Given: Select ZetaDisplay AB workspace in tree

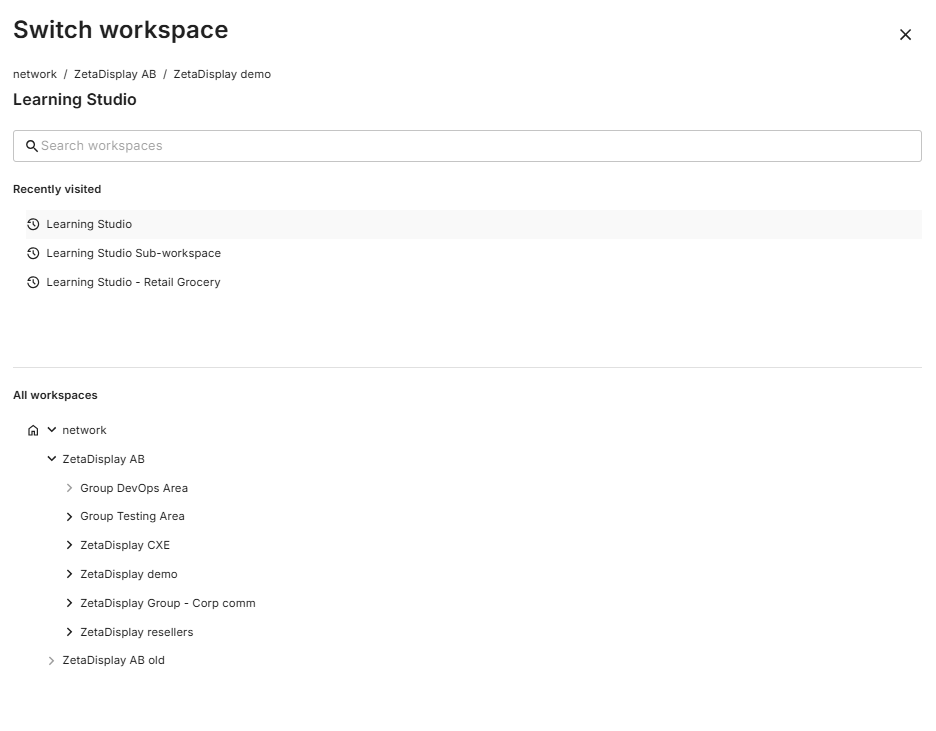Looking at the screenshot, I should (103, 459).
